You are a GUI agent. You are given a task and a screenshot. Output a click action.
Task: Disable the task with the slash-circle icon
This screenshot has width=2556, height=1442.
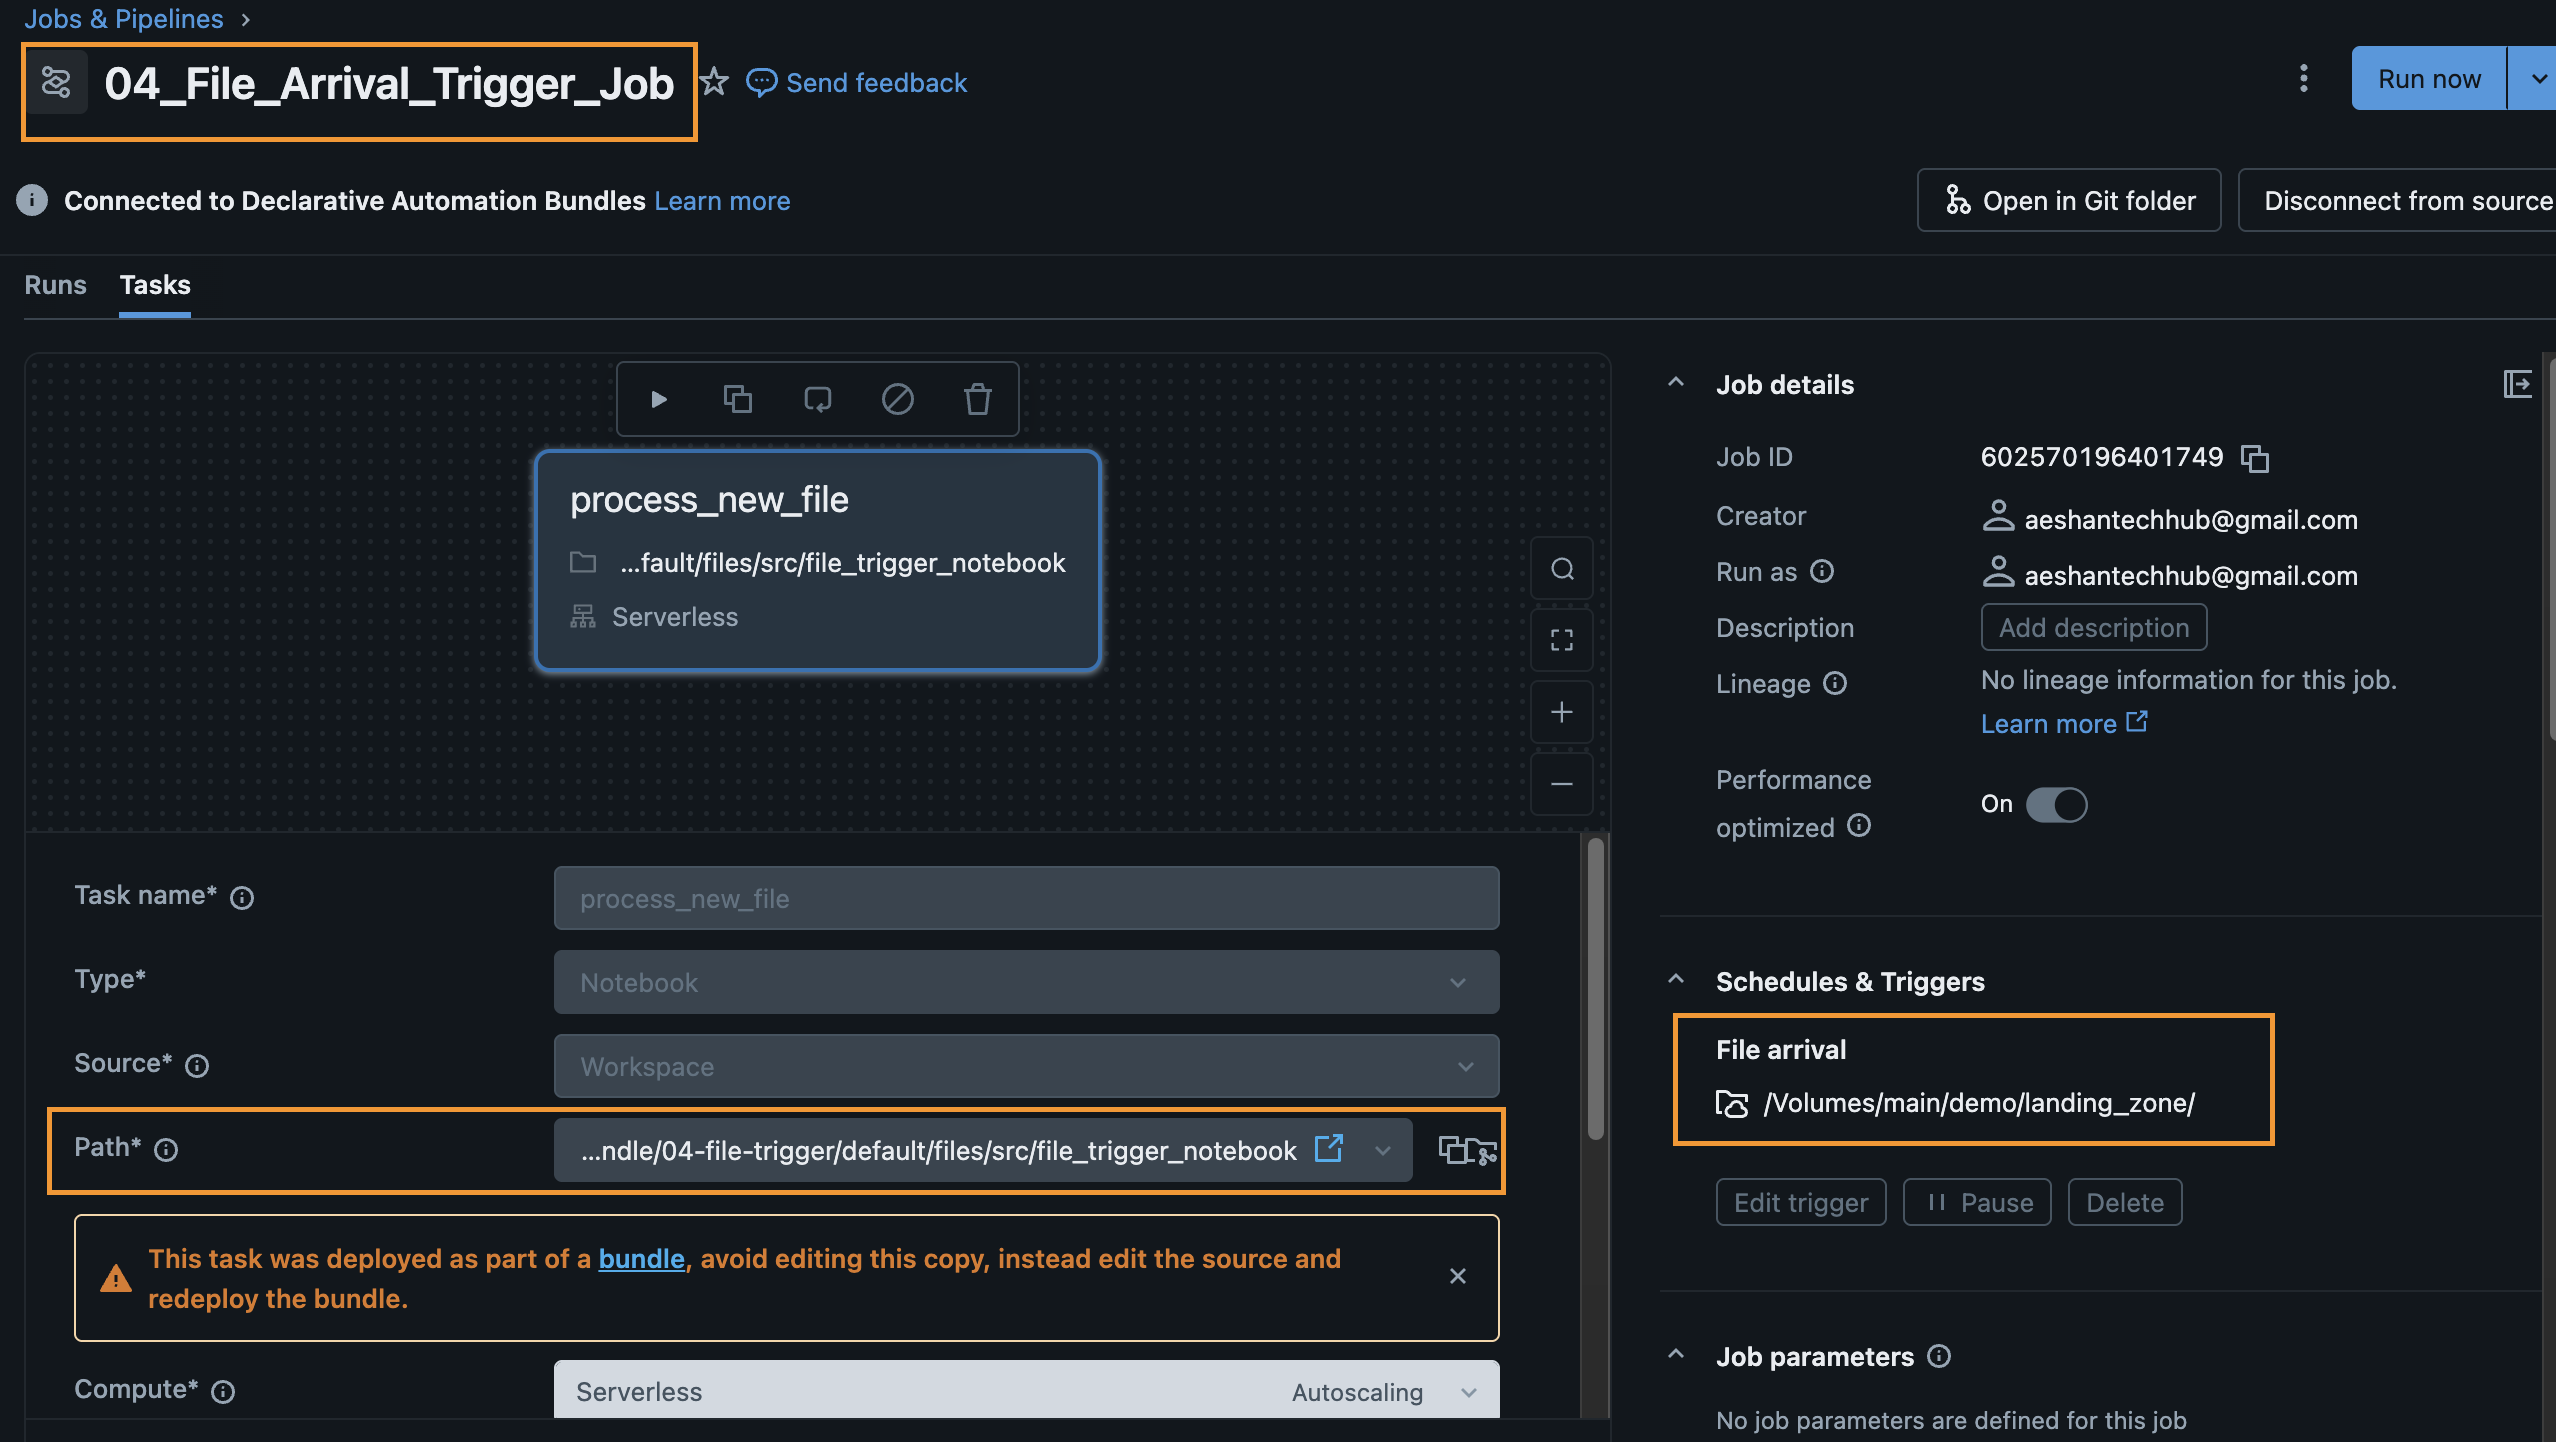tap(897, 400)
